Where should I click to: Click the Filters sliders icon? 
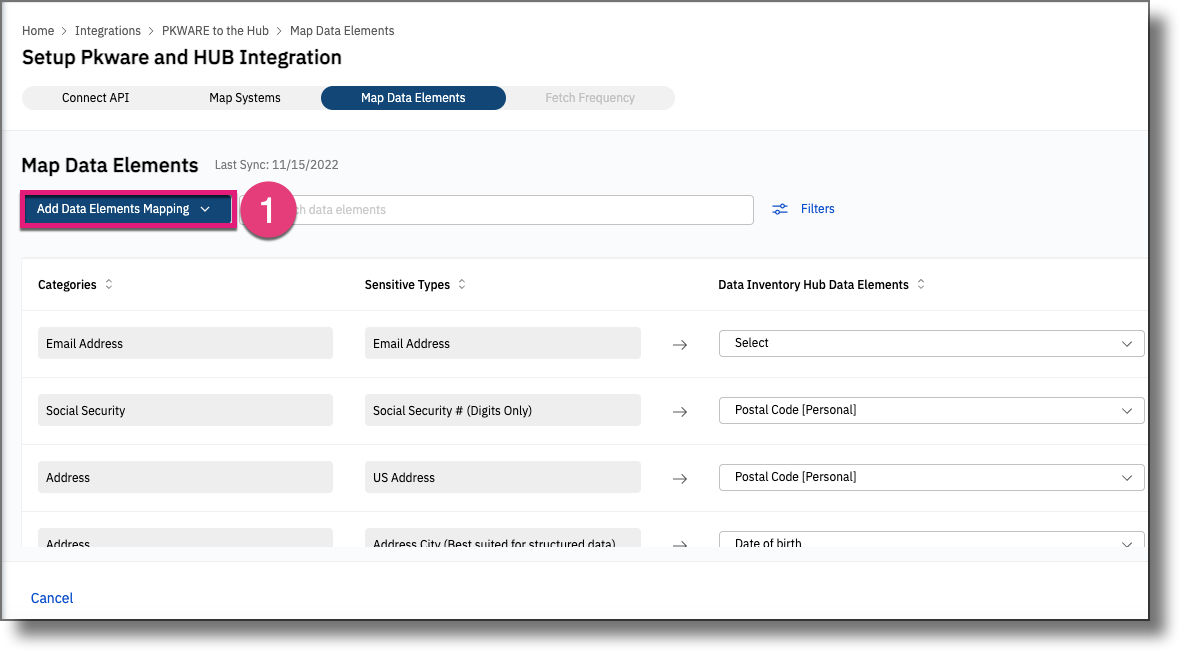click(780, 209)
